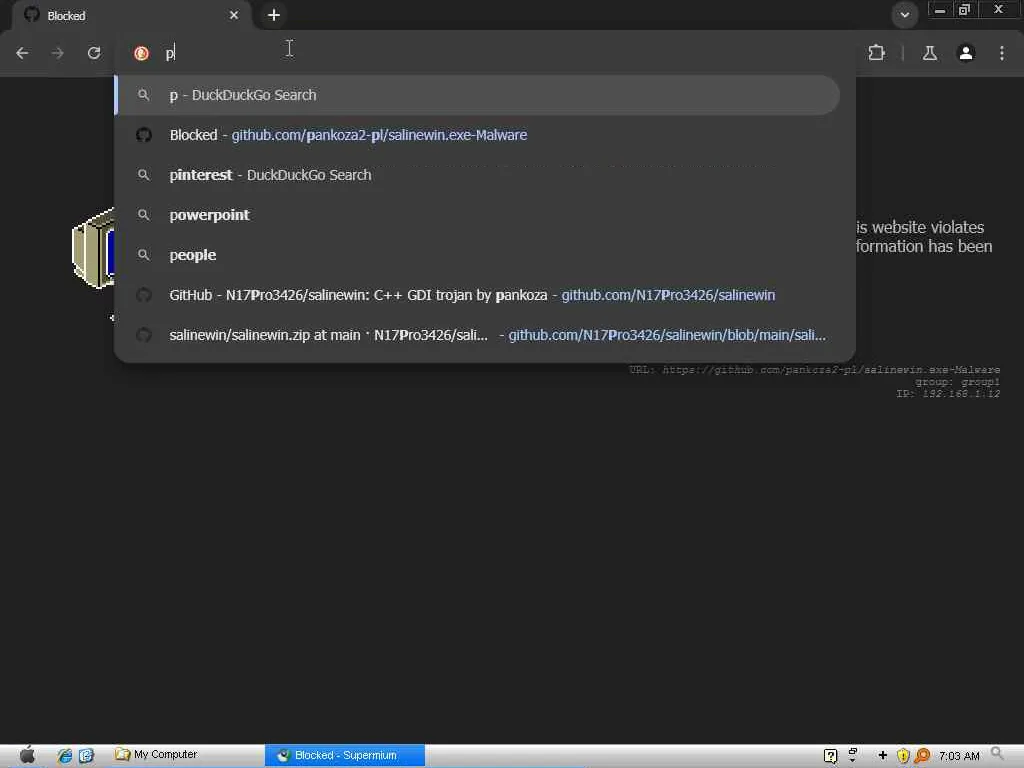Click the 7:03 AM system clock

(959, 756)
